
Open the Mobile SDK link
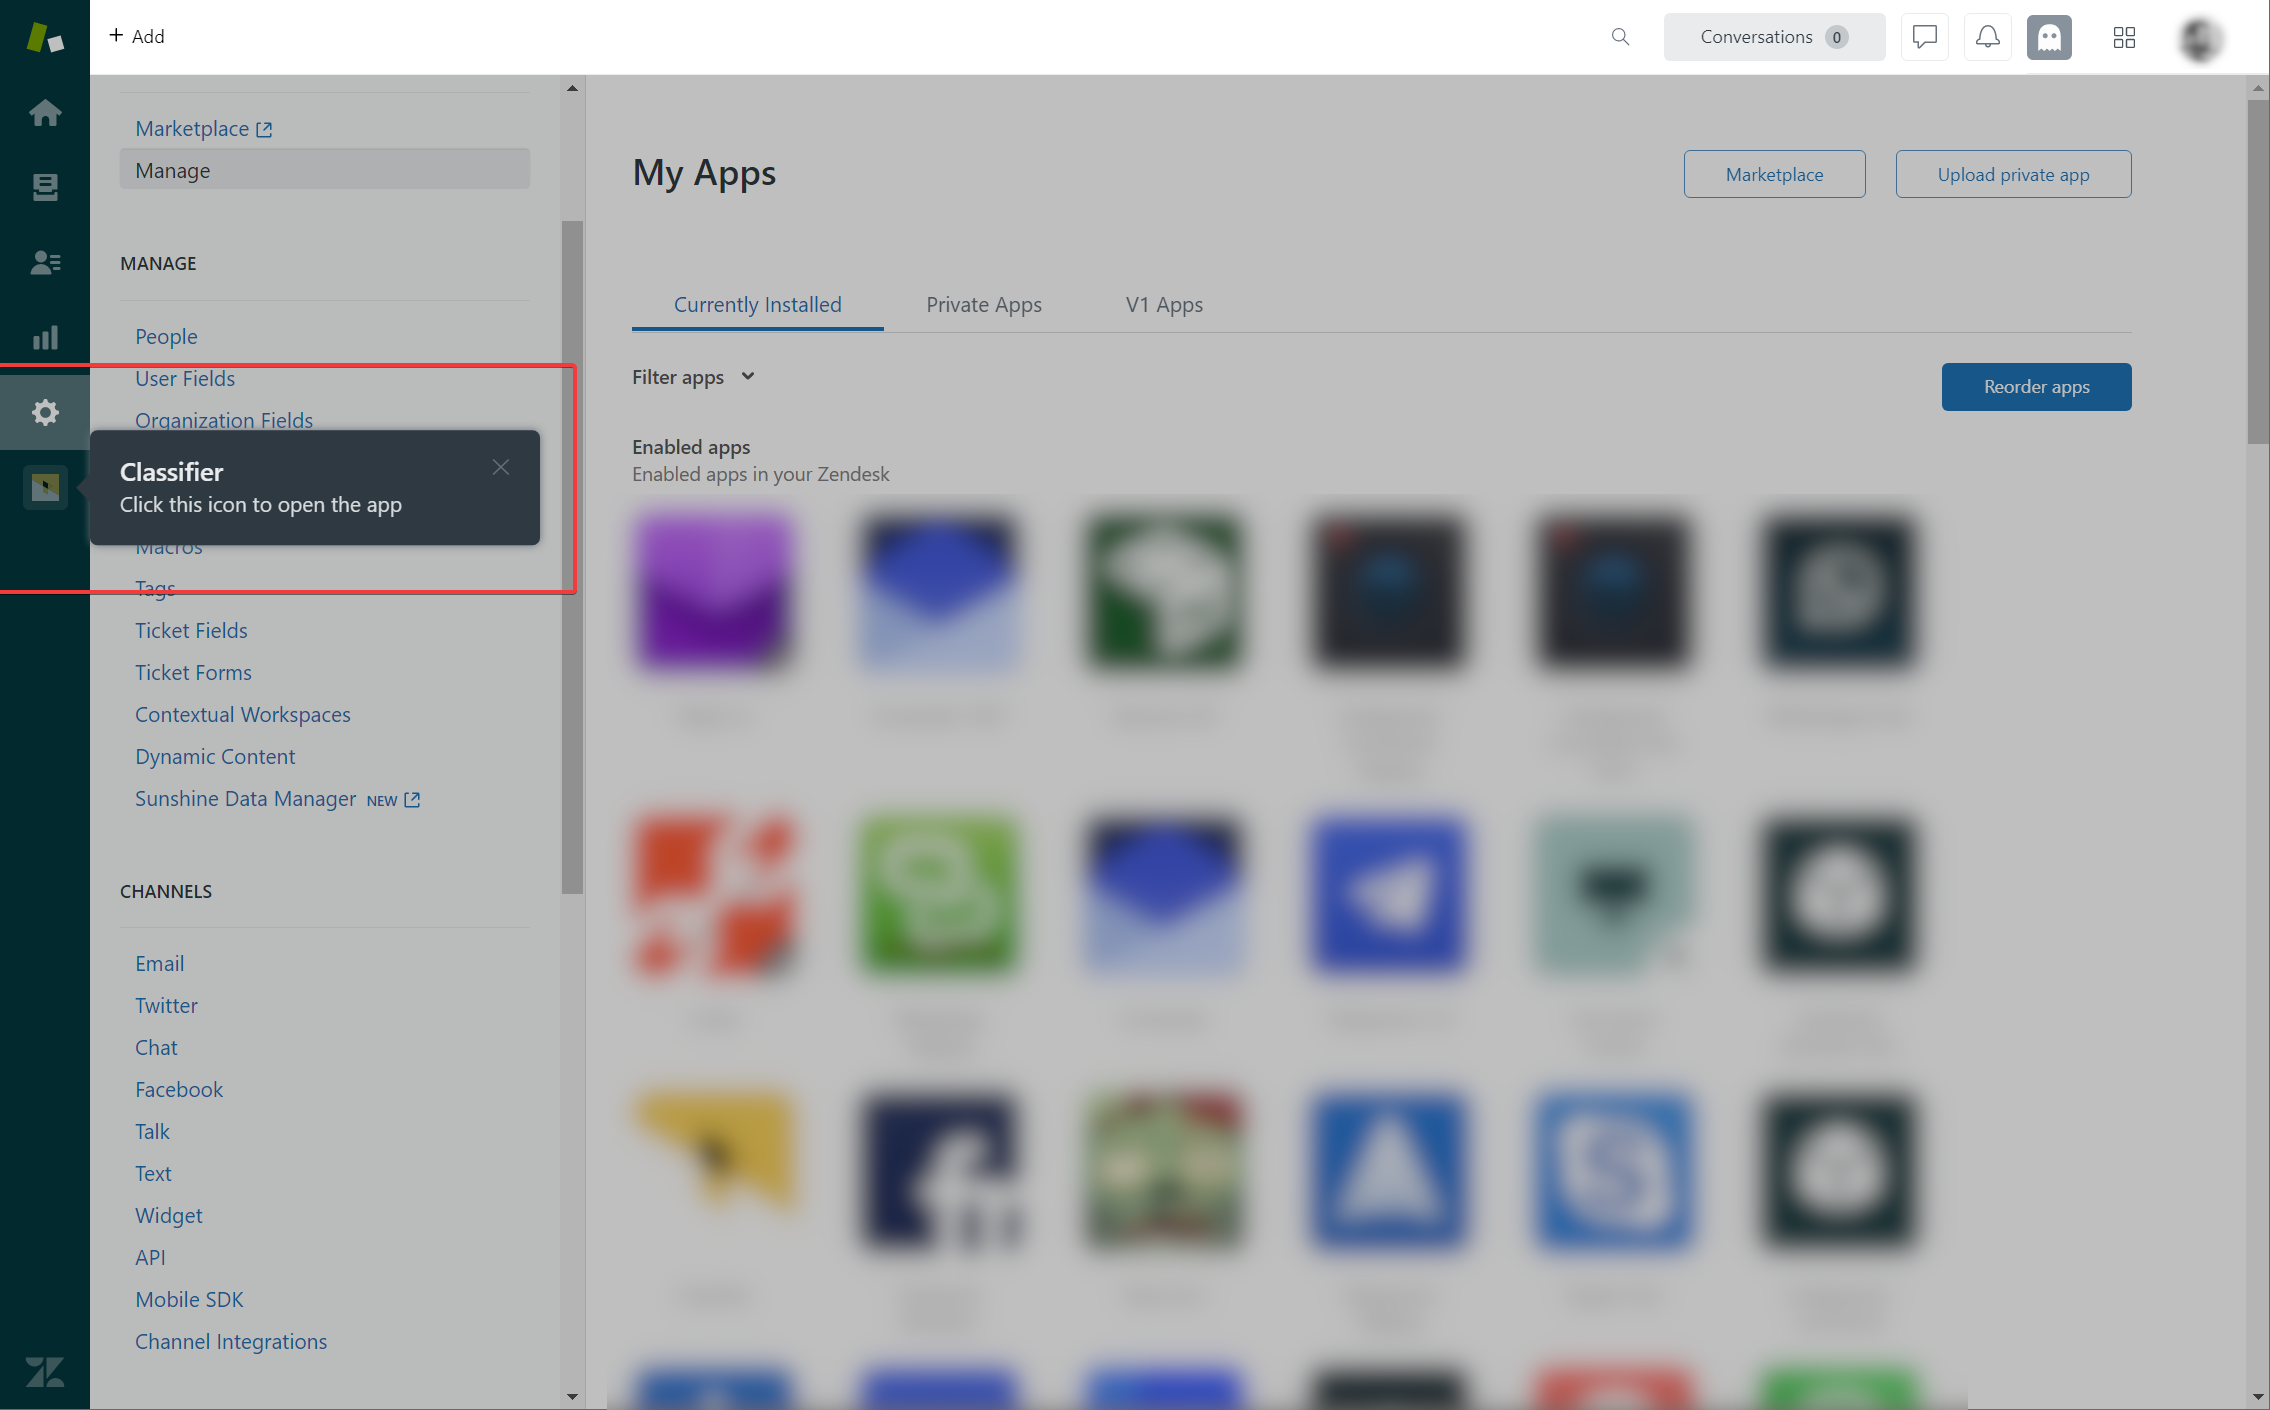pos(189,1299)
